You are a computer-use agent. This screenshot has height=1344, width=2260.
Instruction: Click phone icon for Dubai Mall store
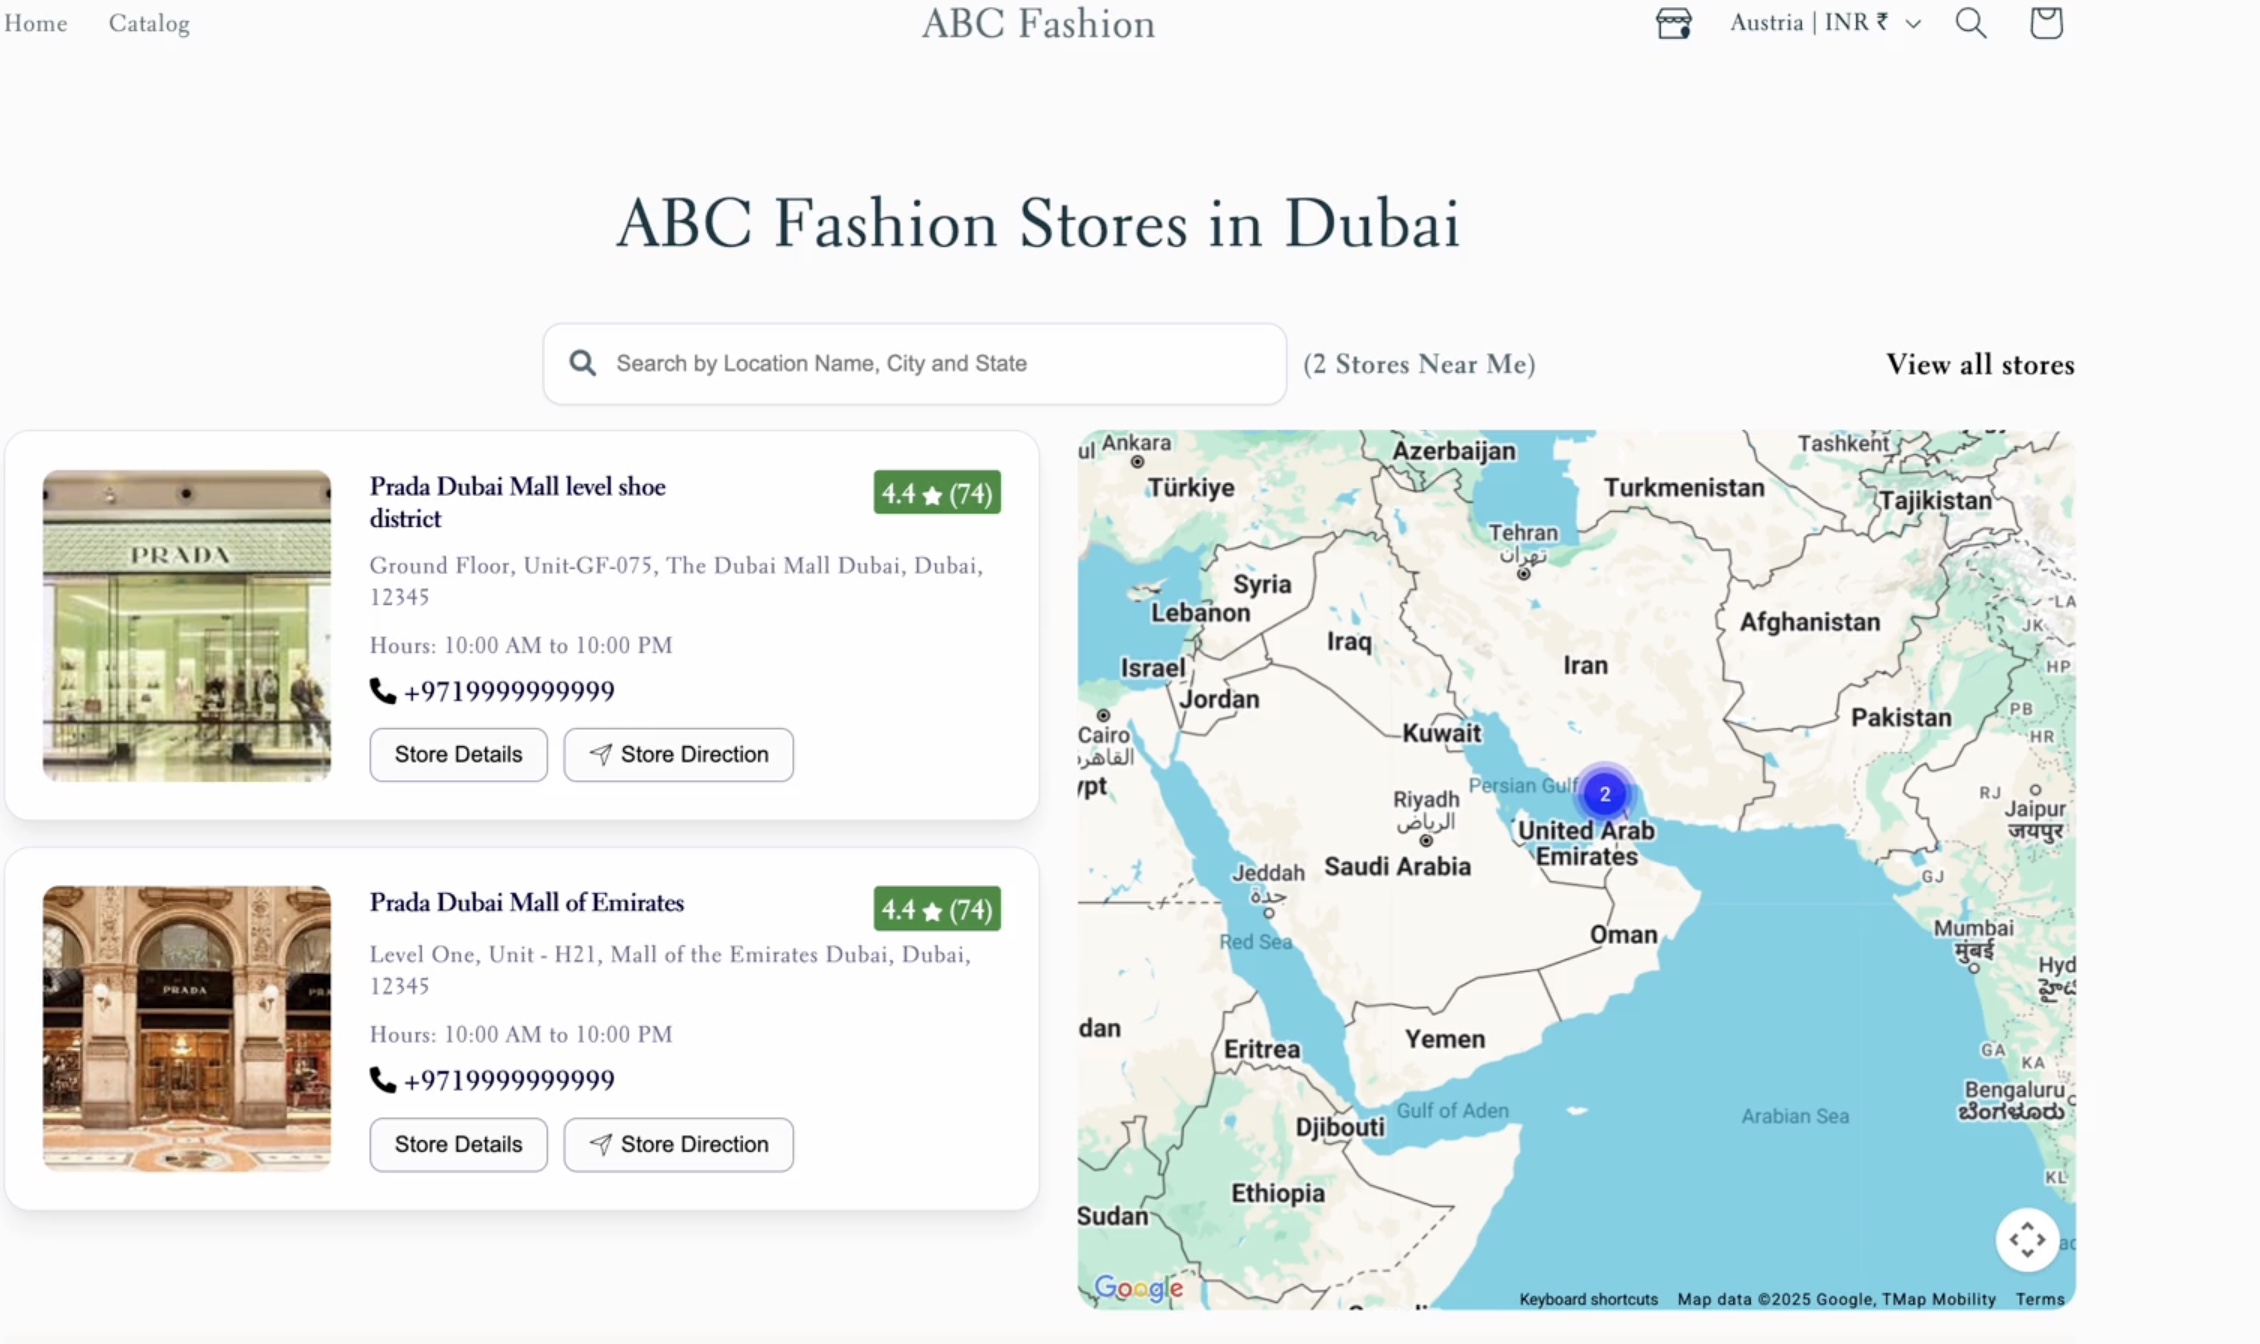(x=383, y=691)
